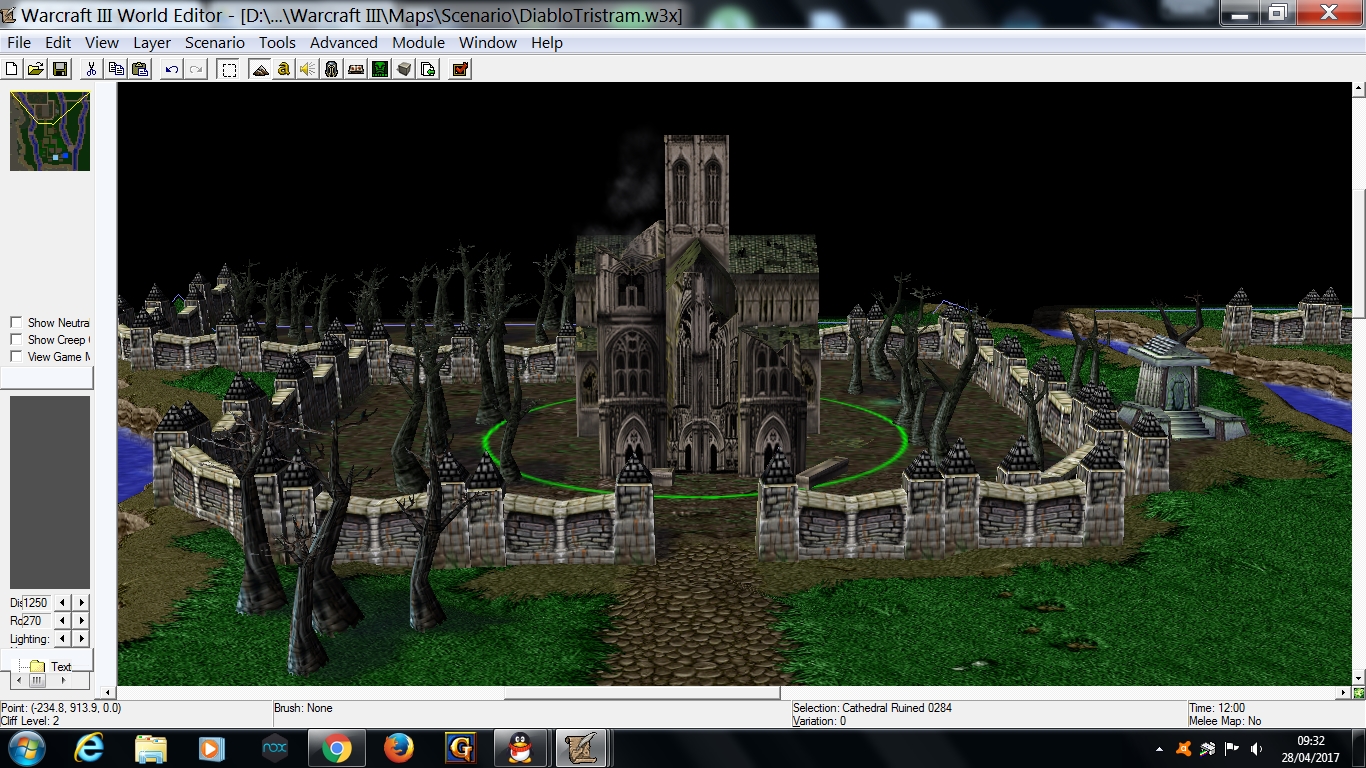Open the Object Manager cube icon
The width and height of the screenshot is (1366, 768).
coord(404,69)
